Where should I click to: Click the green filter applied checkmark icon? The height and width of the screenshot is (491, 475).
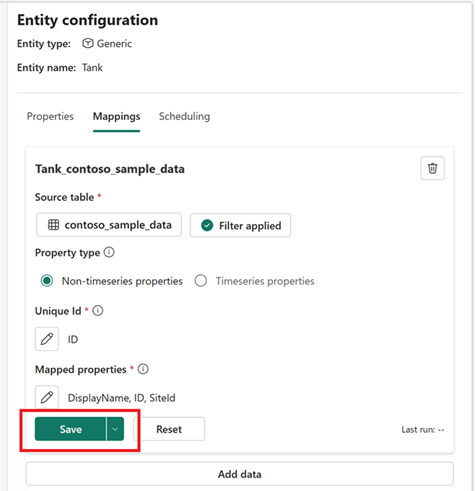(207, 225)
